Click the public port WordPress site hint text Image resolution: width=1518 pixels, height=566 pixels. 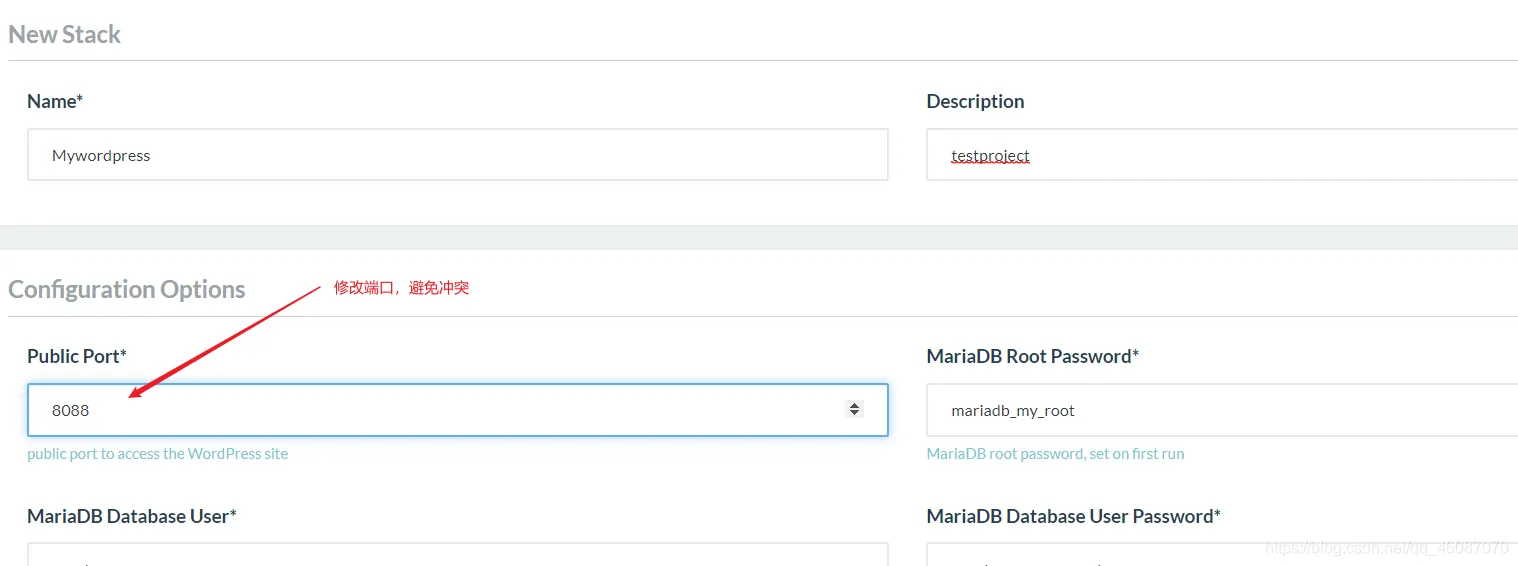point(157,454)
